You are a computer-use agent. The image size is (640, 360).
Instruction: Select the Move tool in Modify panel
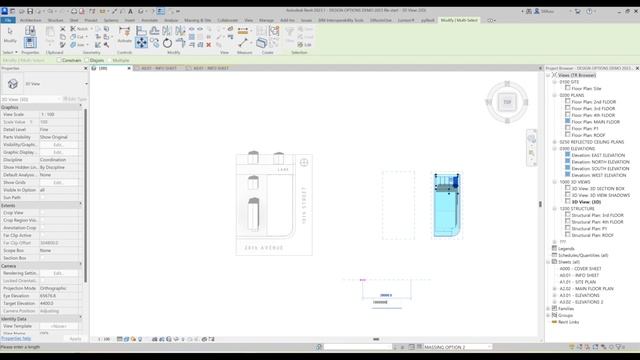[141, 42]
